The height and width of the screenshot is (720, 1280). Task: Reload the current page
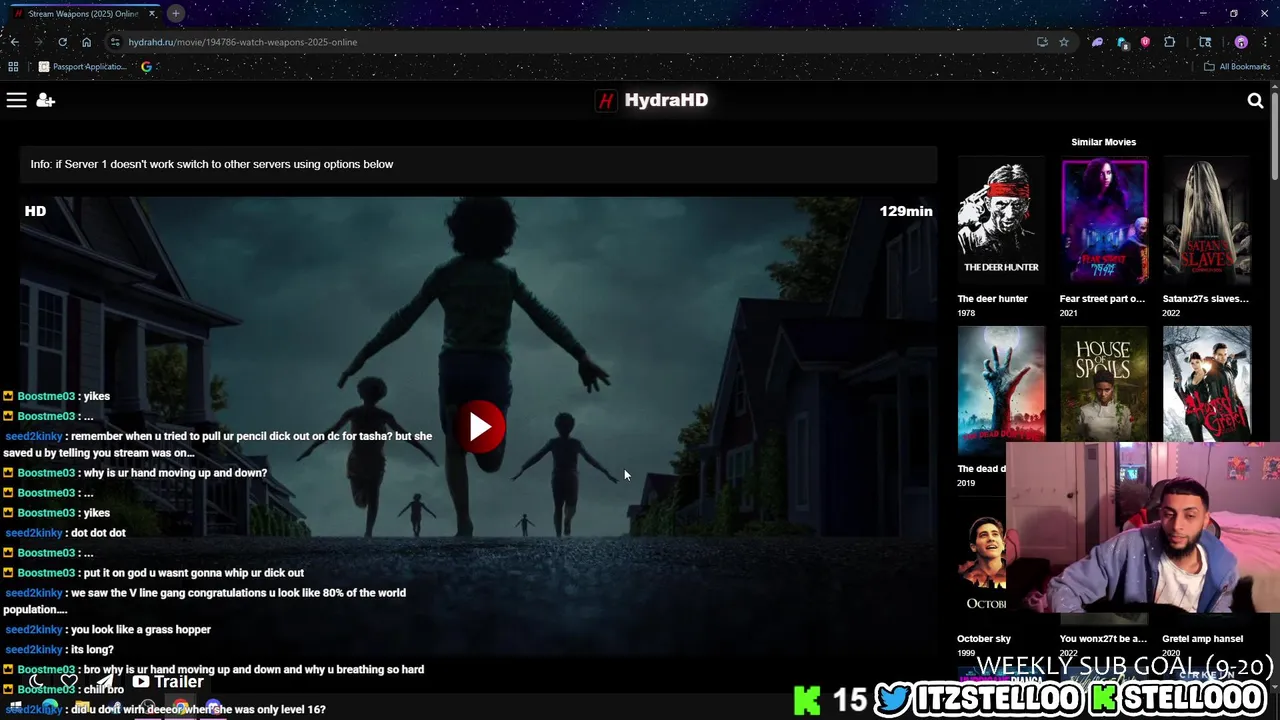[62, 42]
